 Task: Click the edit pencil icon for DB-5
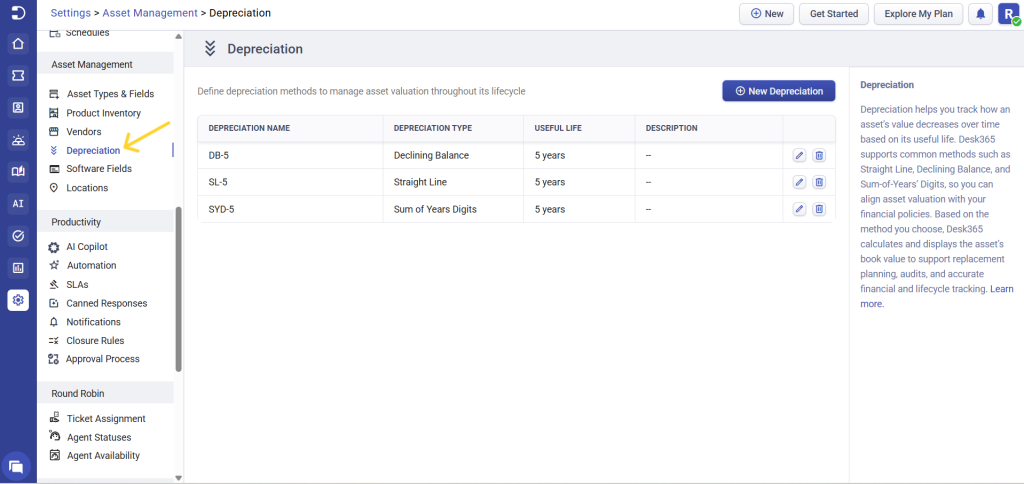[x=799, y=155]
